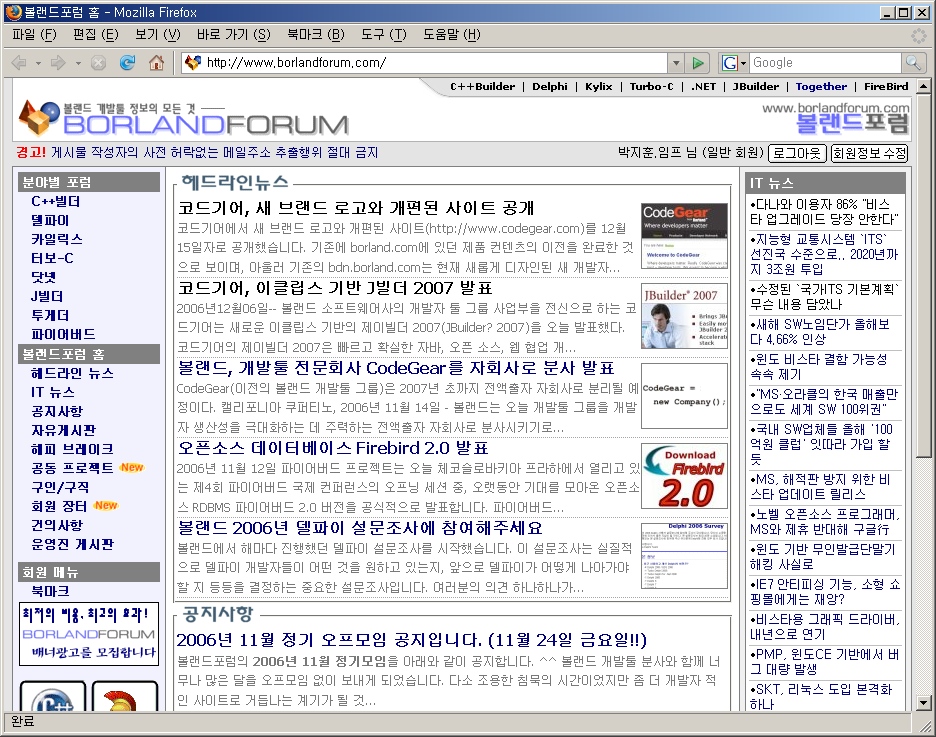Screen dimensions: 936x737
Task: Open the Google search engine dropdown
Action: (x=734, y=63)
